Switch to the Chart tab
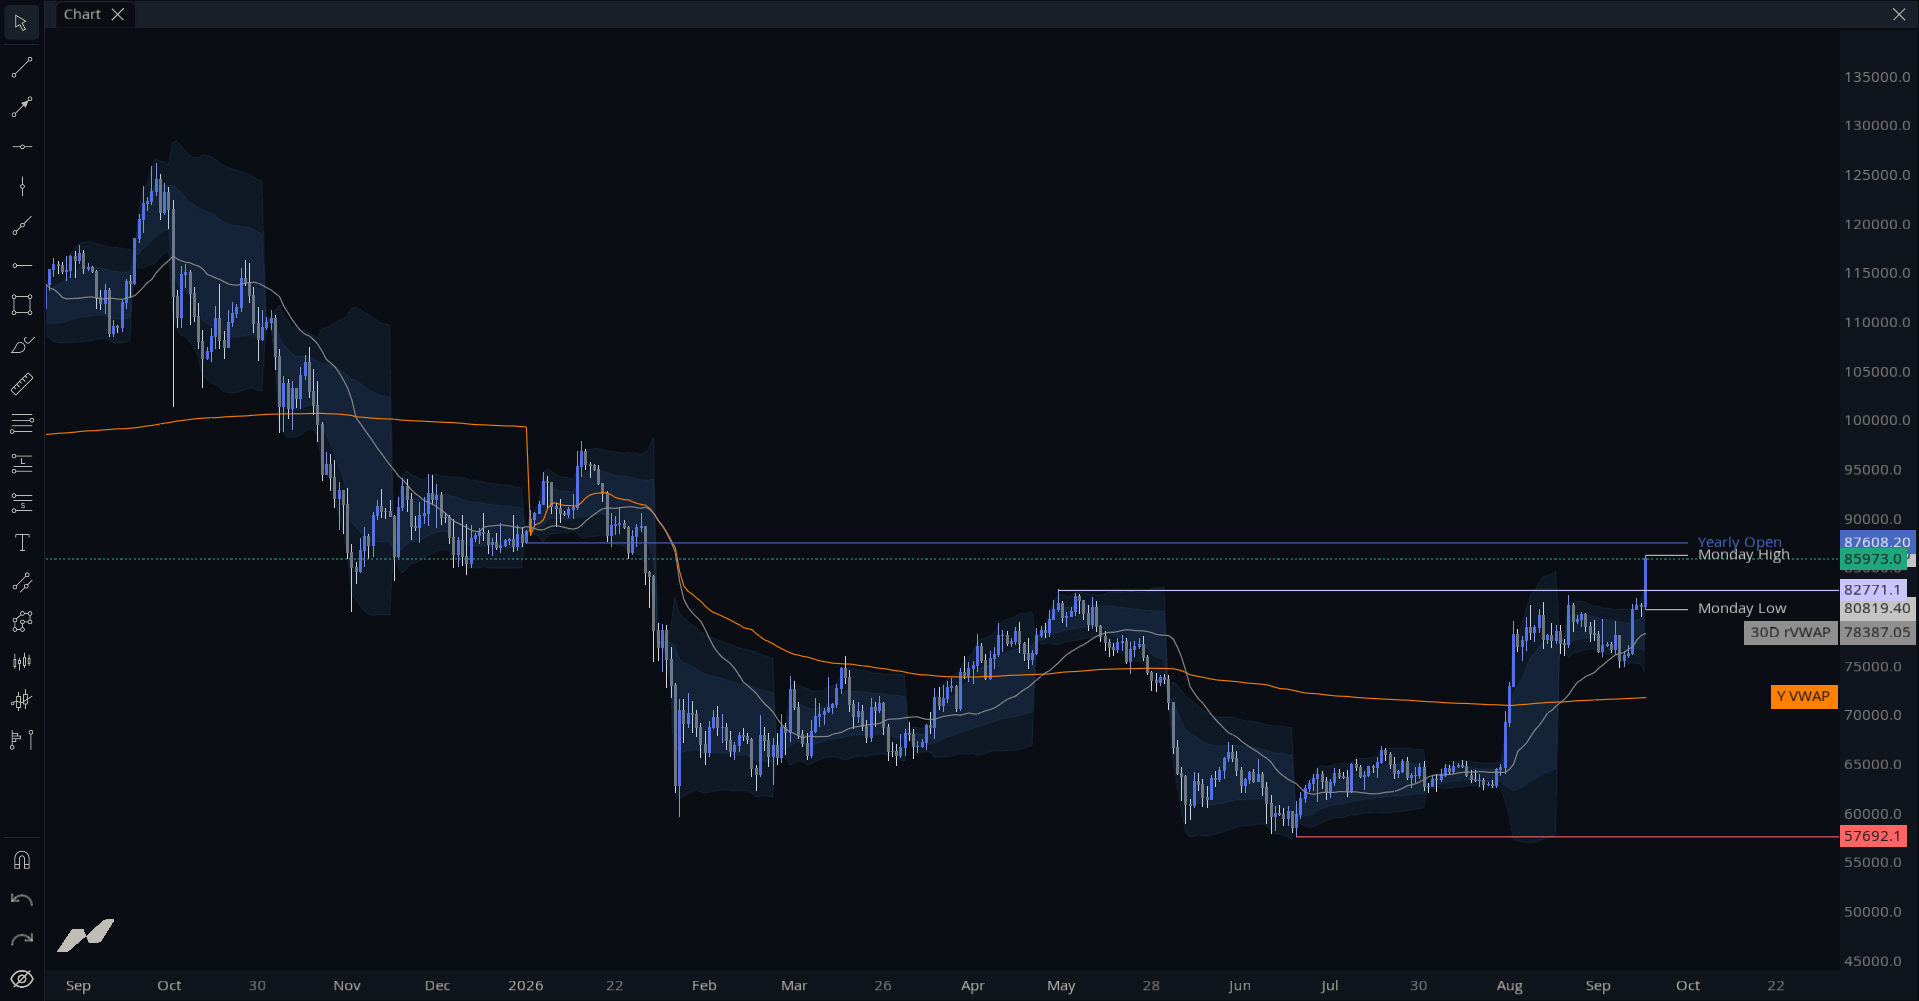The width and height of the screenshot is (1919, 1001). [82, 14]
